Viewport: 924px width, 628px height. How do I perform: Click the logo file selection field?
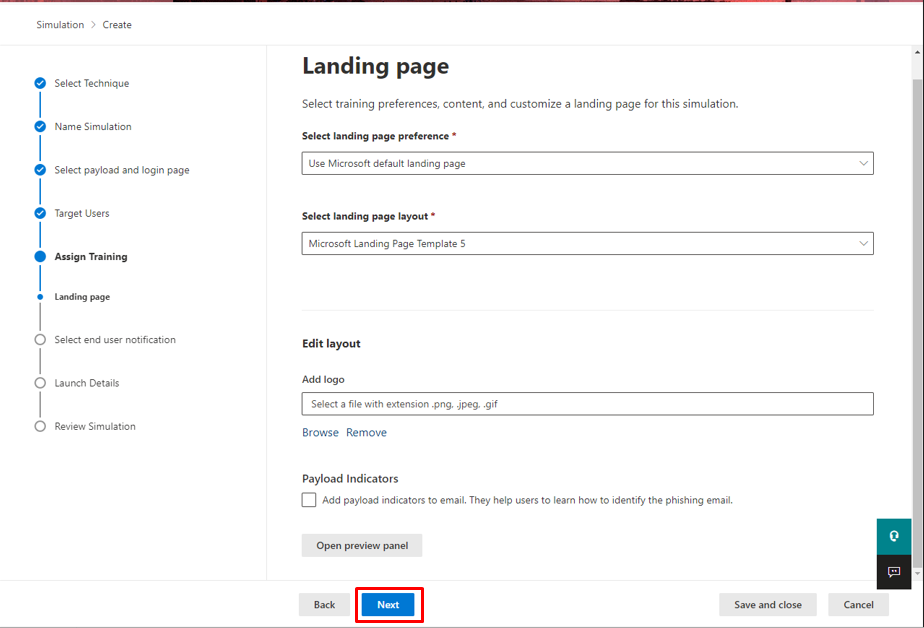coord(587,403)
